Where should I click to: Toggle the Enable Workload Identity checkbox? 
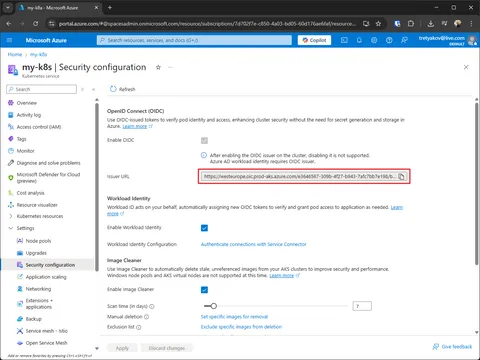coord(204,228)
